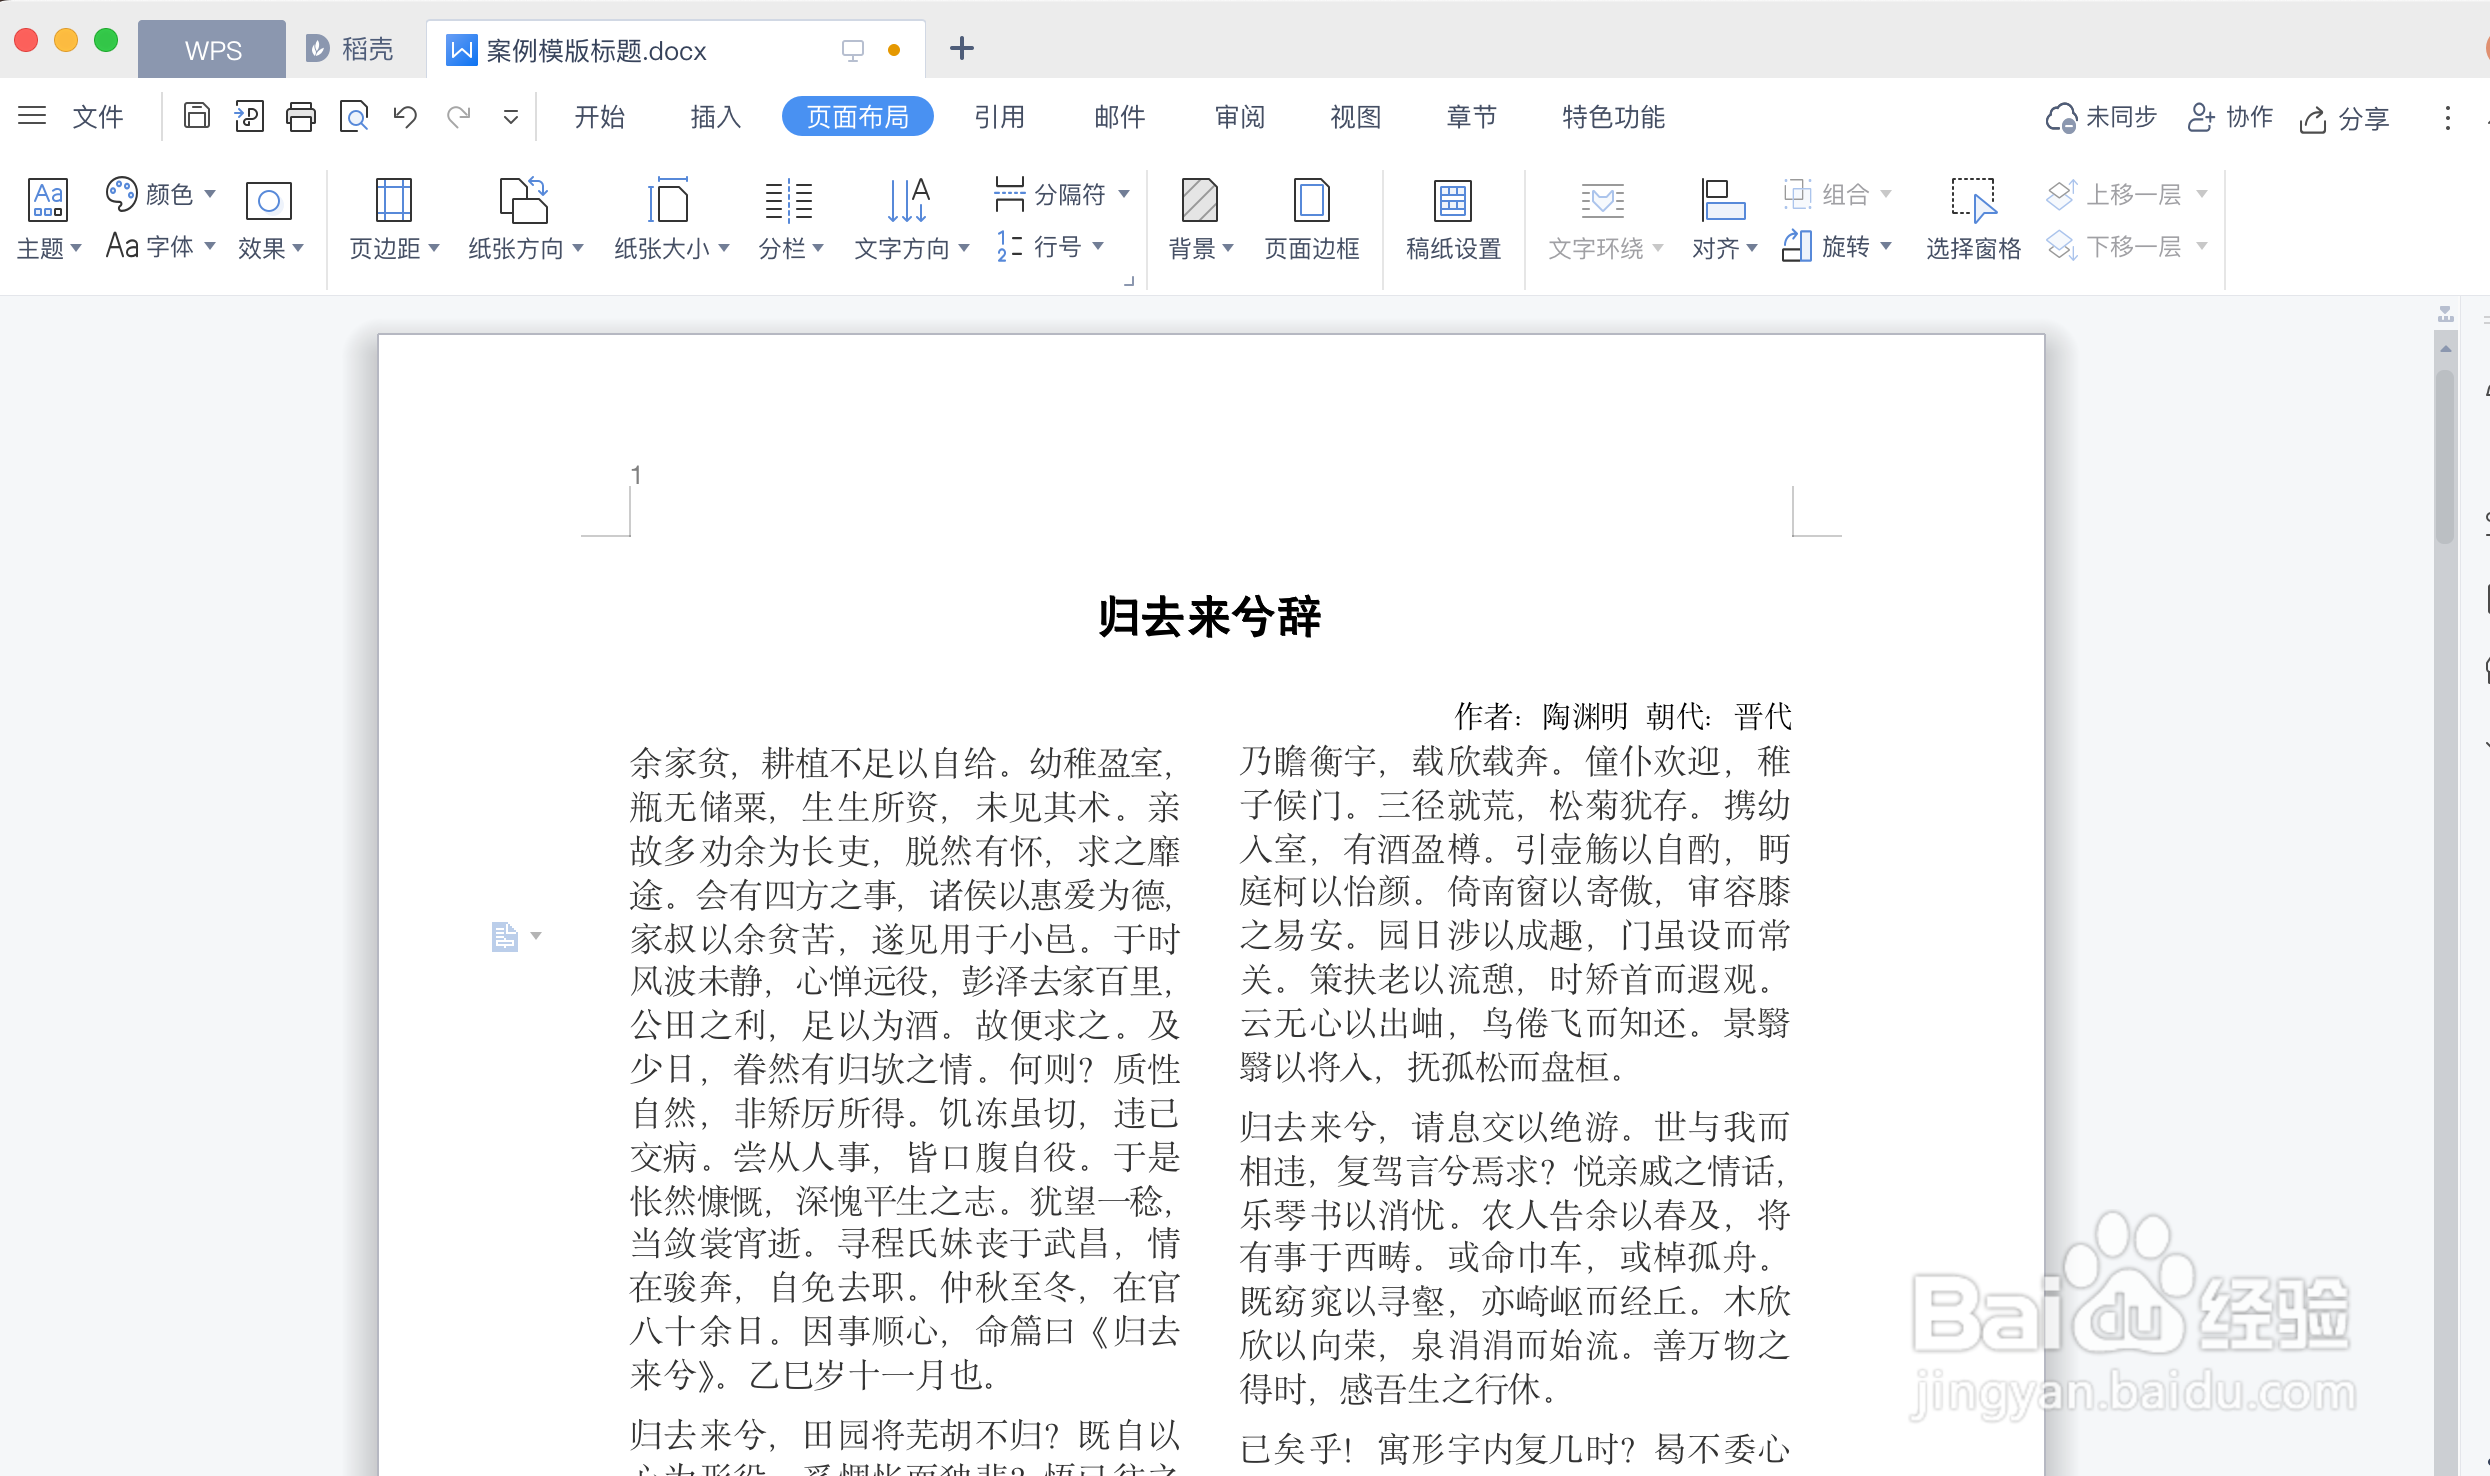Click the 纸张大小 paper size icon
2490x1476 pixels.
point(669,200)
